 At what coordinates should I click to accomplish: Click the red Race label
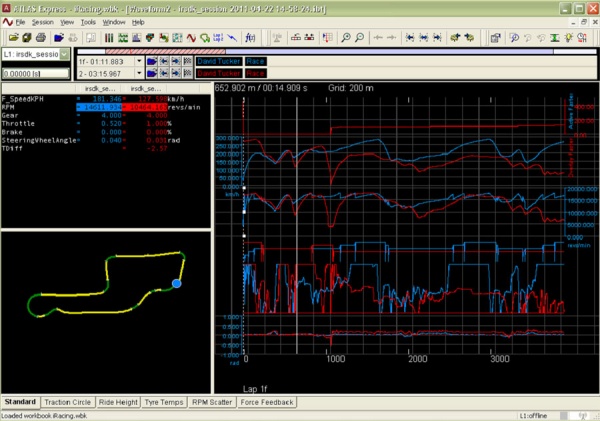point(256,74)
